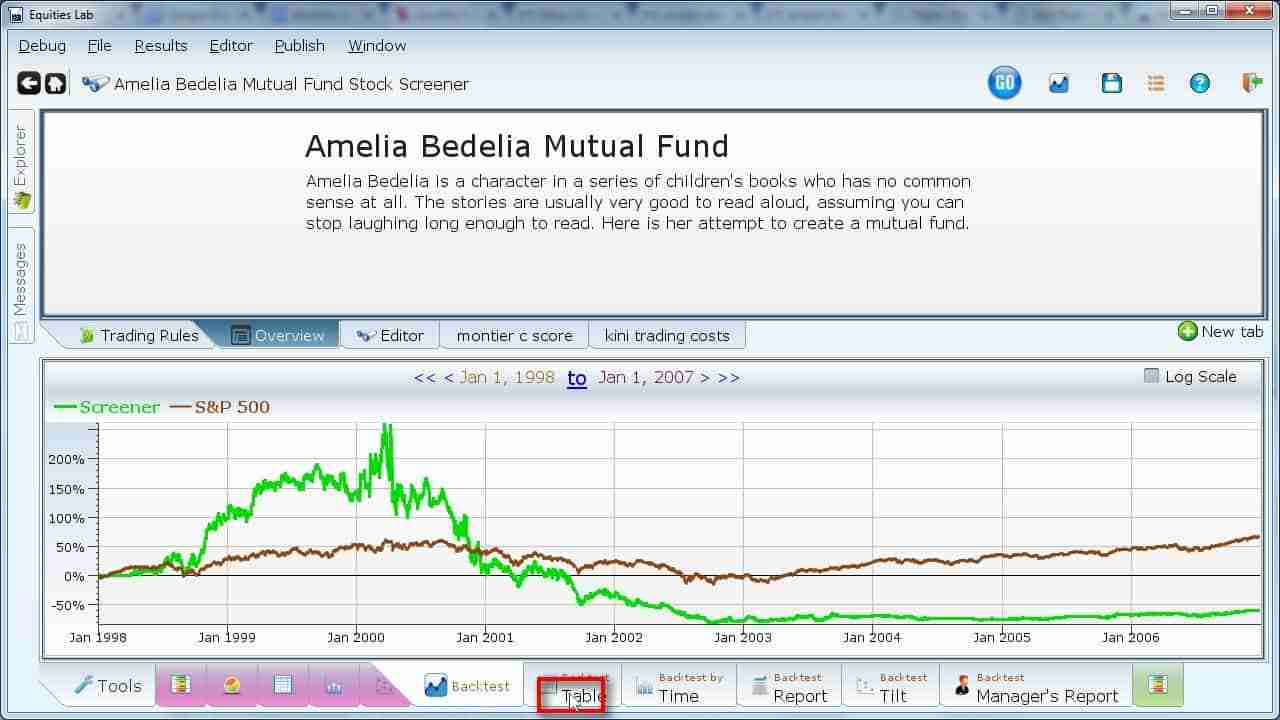The height and width of the screenshot is (720, 1280).
Task: Switch to the Backtest by Time tab
Action: pyautogui.click(x=679, y=687)
